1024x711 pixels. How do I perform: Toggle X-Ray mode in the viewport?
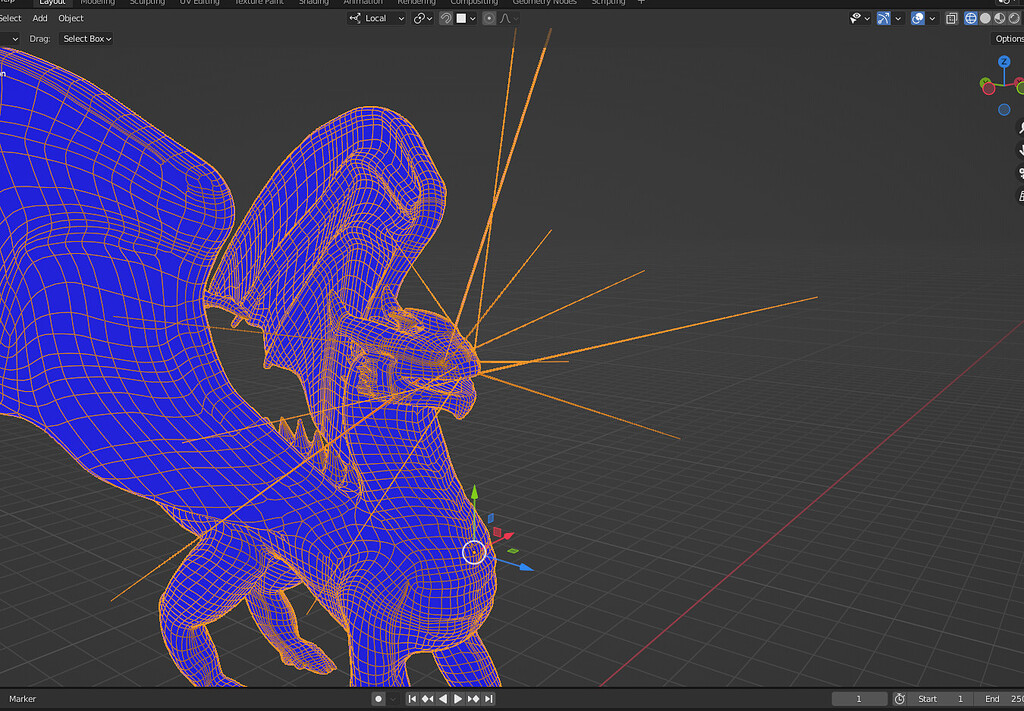950,17
